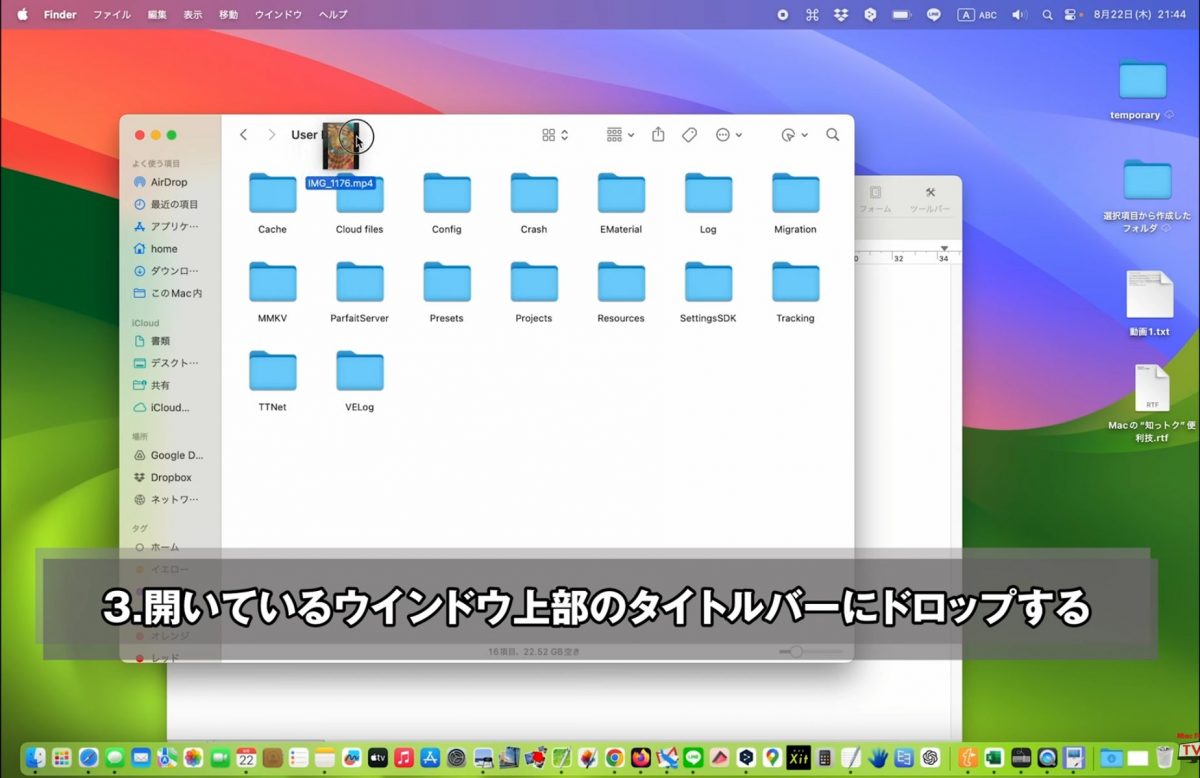Switch the ABC input source in menu bar
The image size is (1200, 778).
[x=977, y=15]
